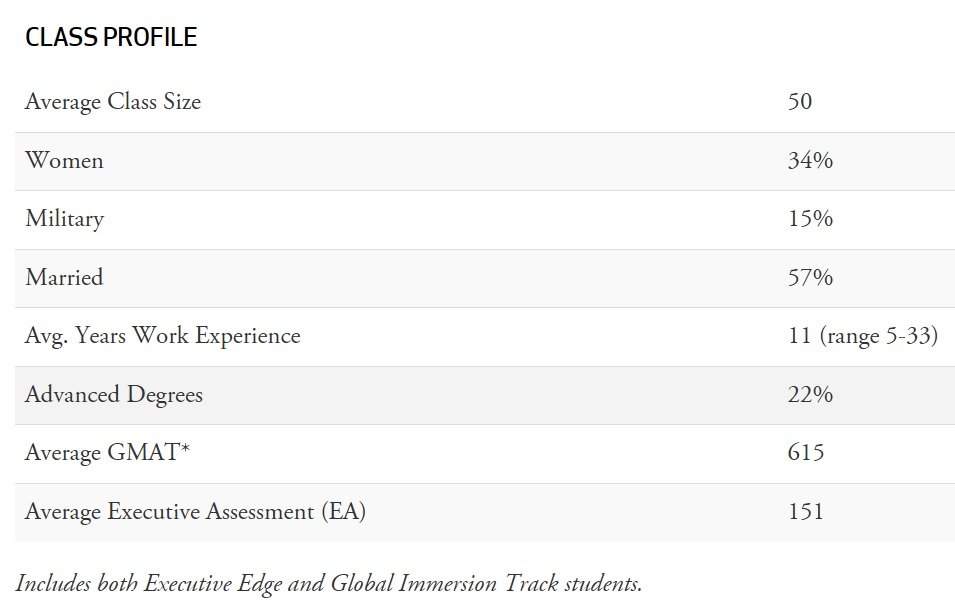955x615 pixels.
Task: Select the Military row label
Action: pos(64,219)
